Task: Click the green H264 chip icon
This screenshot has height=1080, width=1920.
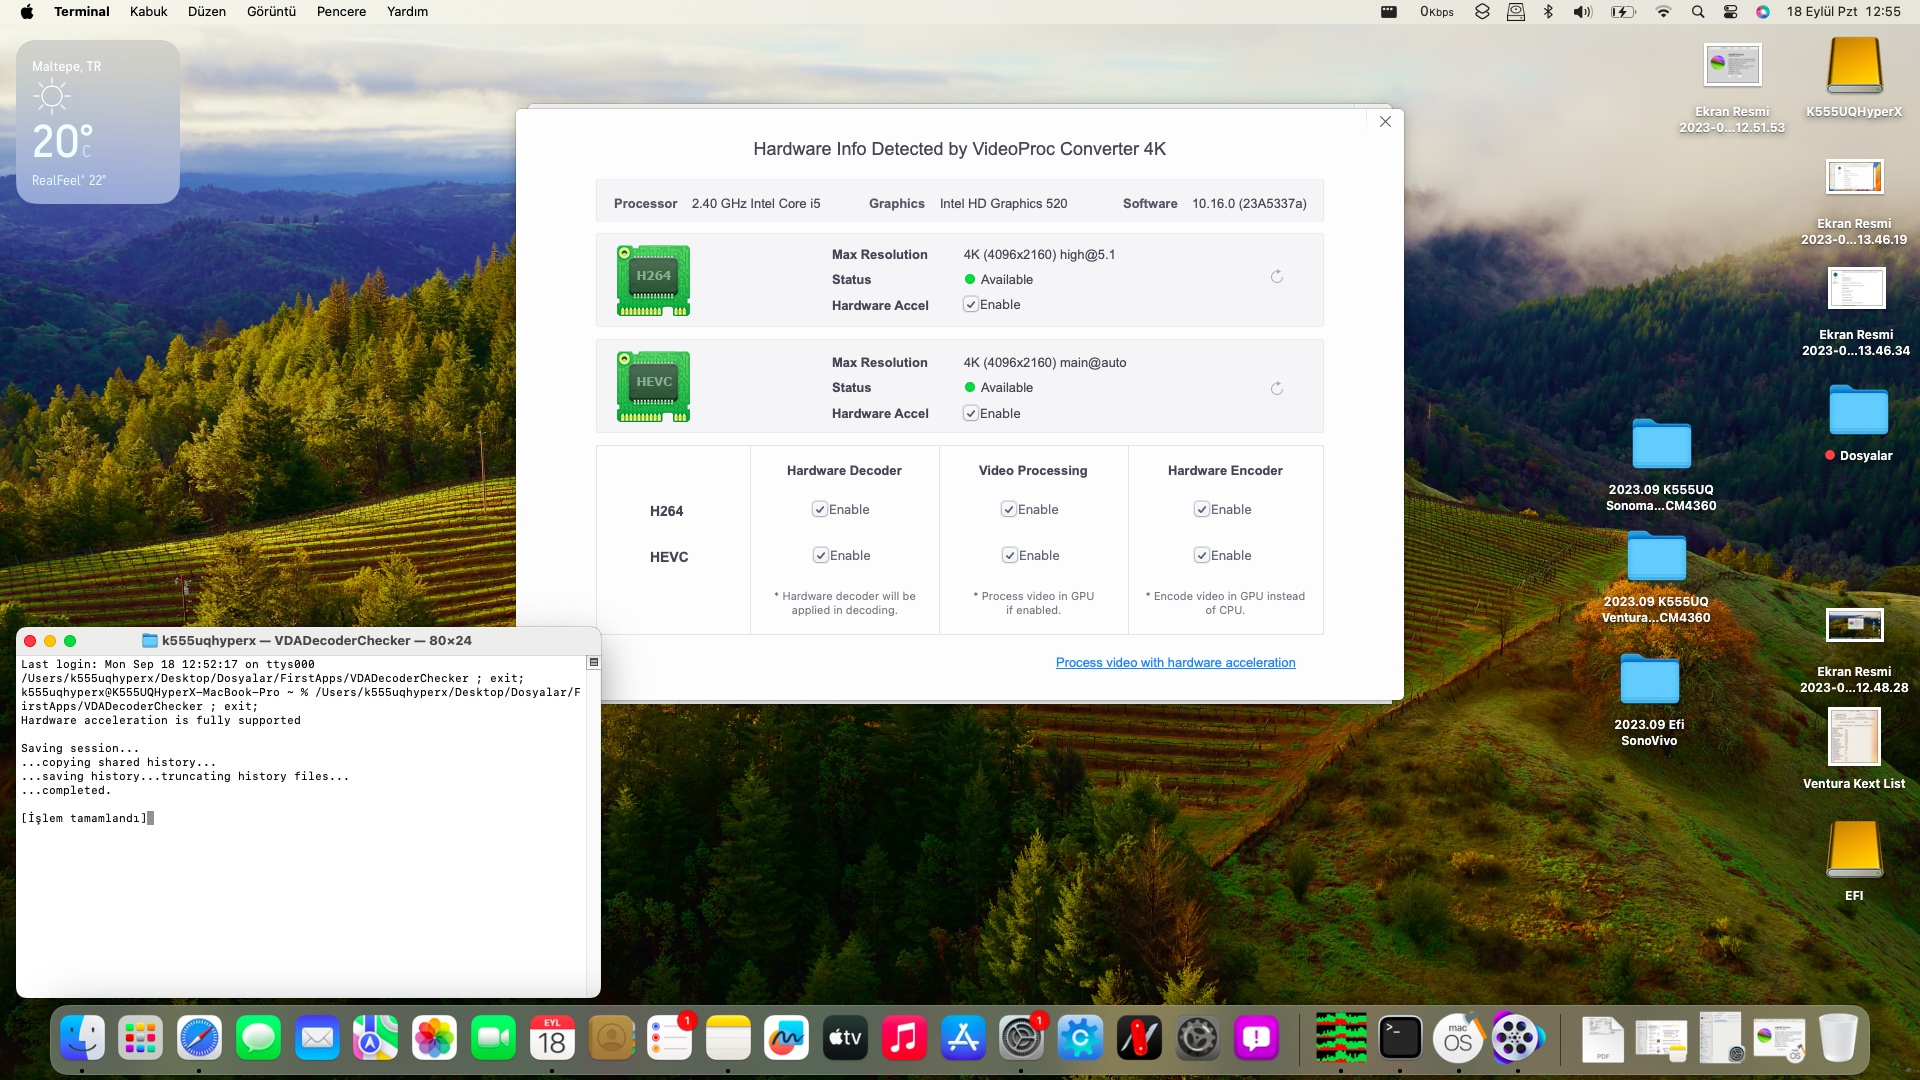Action: coord(653,281)
